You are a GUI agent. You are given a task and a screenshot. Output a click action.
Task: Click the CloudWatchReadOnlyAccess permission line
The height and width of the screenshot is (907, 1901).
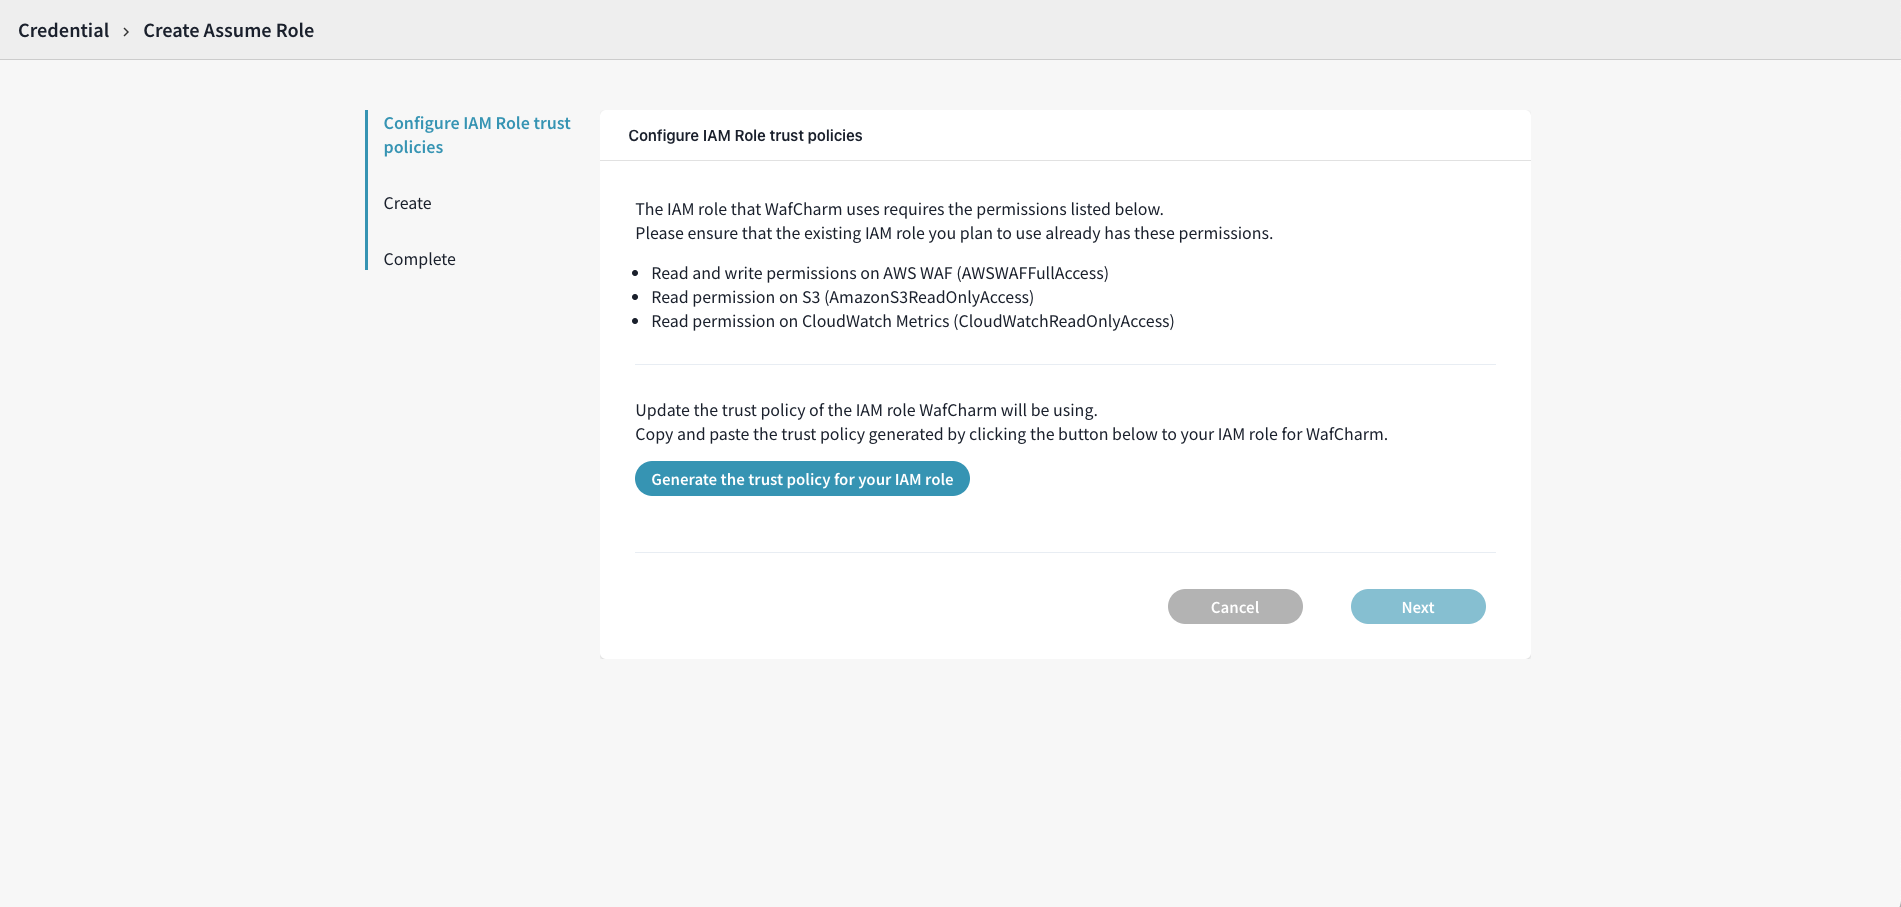pos(912,321)
